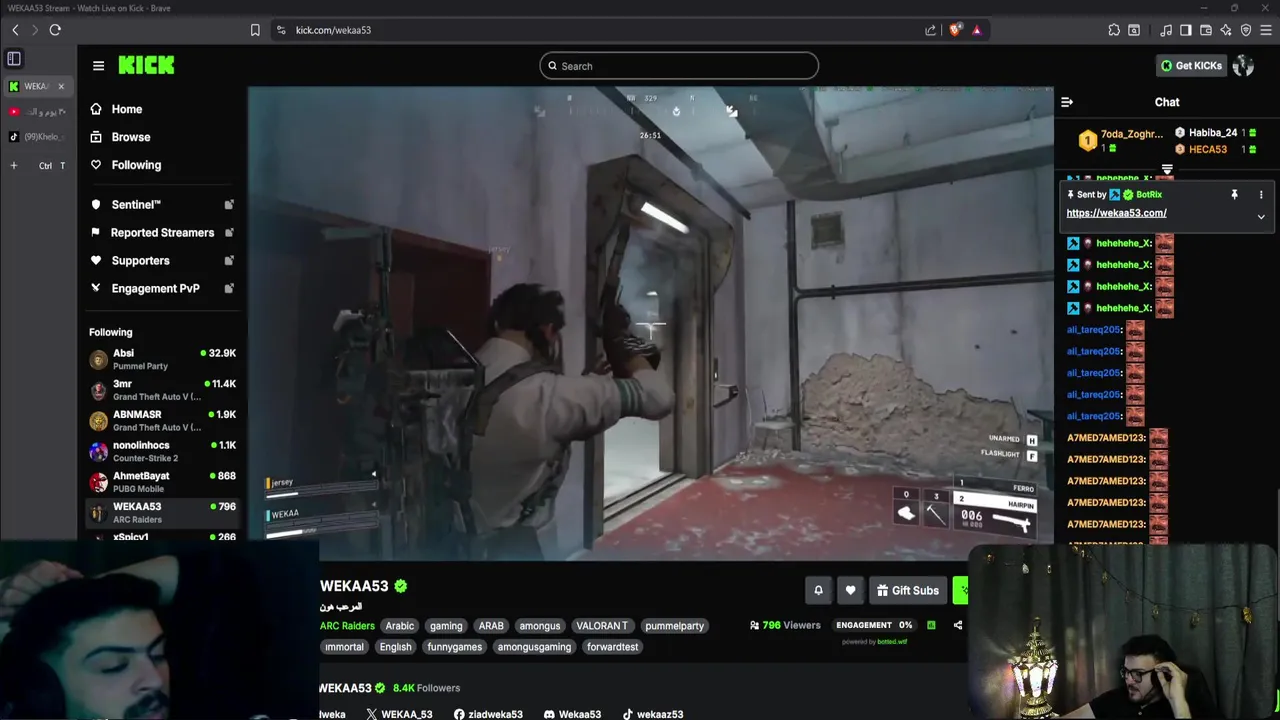Open the Brave Shields lion icon
This screenshot has width=1280, height=720.
955,30
